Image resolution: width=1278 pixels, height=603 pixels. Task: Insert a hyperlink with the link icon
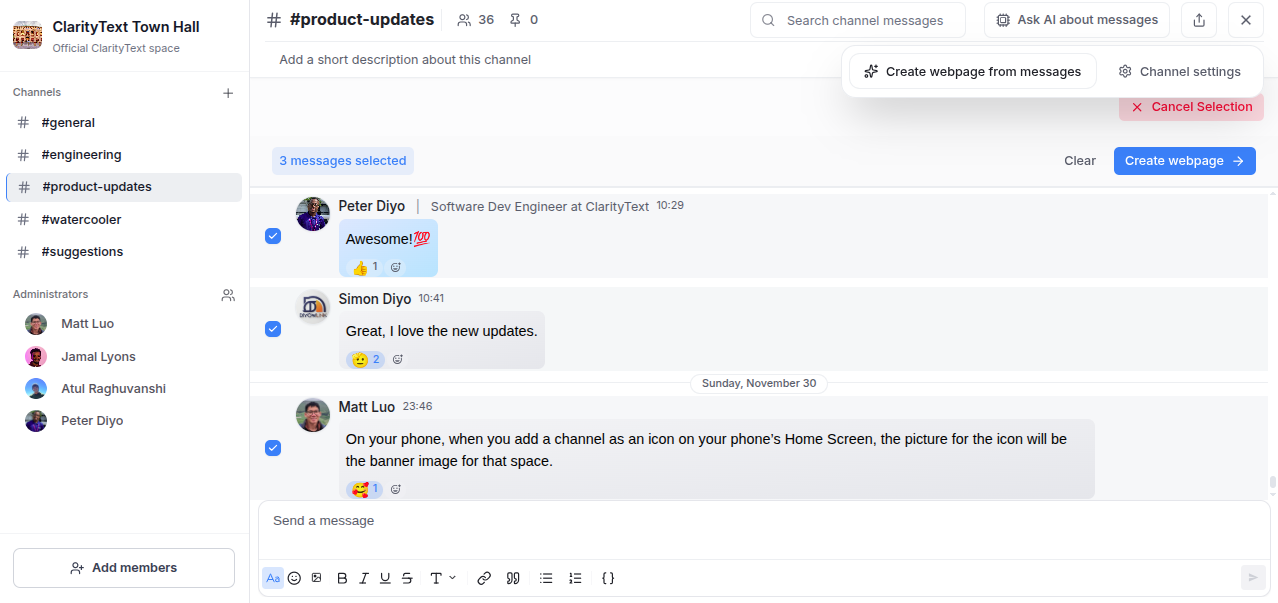(484, 578)
